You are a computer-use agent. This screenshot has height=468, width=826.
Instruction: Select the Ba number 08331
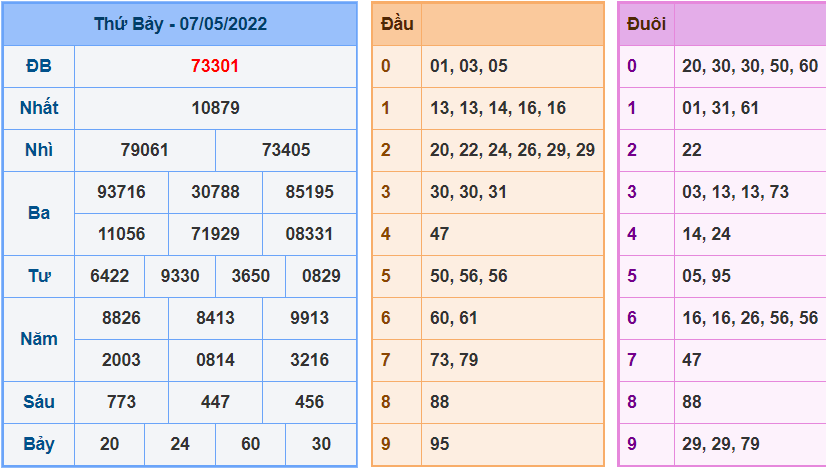pos(309,234)
